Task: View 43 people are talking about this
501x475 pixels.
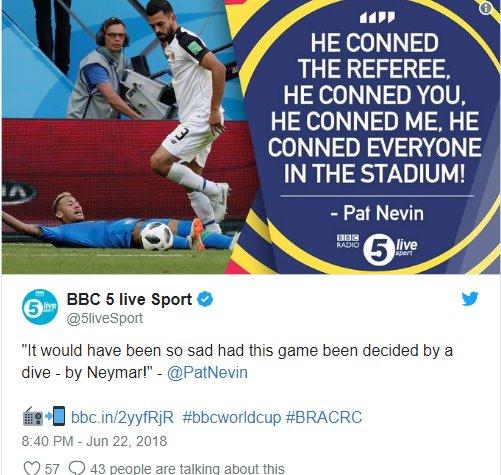Action: point(187,469)
